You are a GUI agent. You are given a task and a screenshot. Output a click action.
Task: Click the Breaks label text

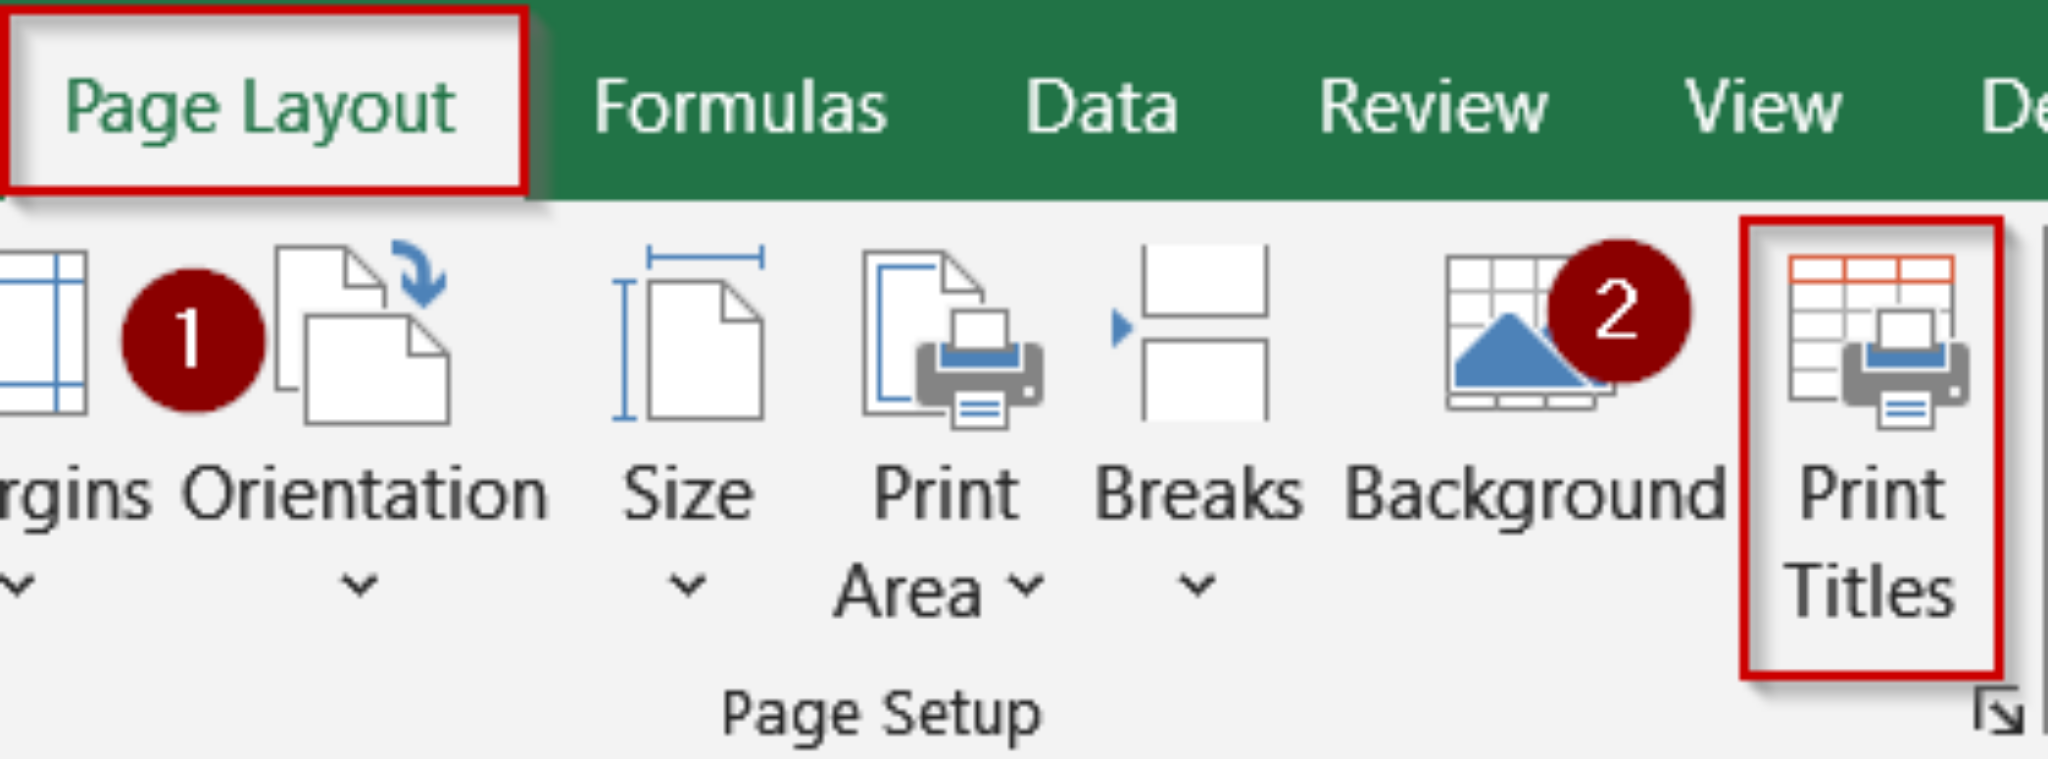pos(1199,494)
